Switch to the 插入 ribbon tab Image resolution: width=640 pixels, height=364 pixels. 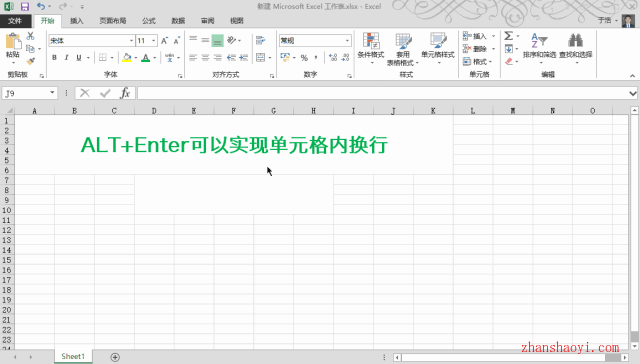tap(76, 21)
